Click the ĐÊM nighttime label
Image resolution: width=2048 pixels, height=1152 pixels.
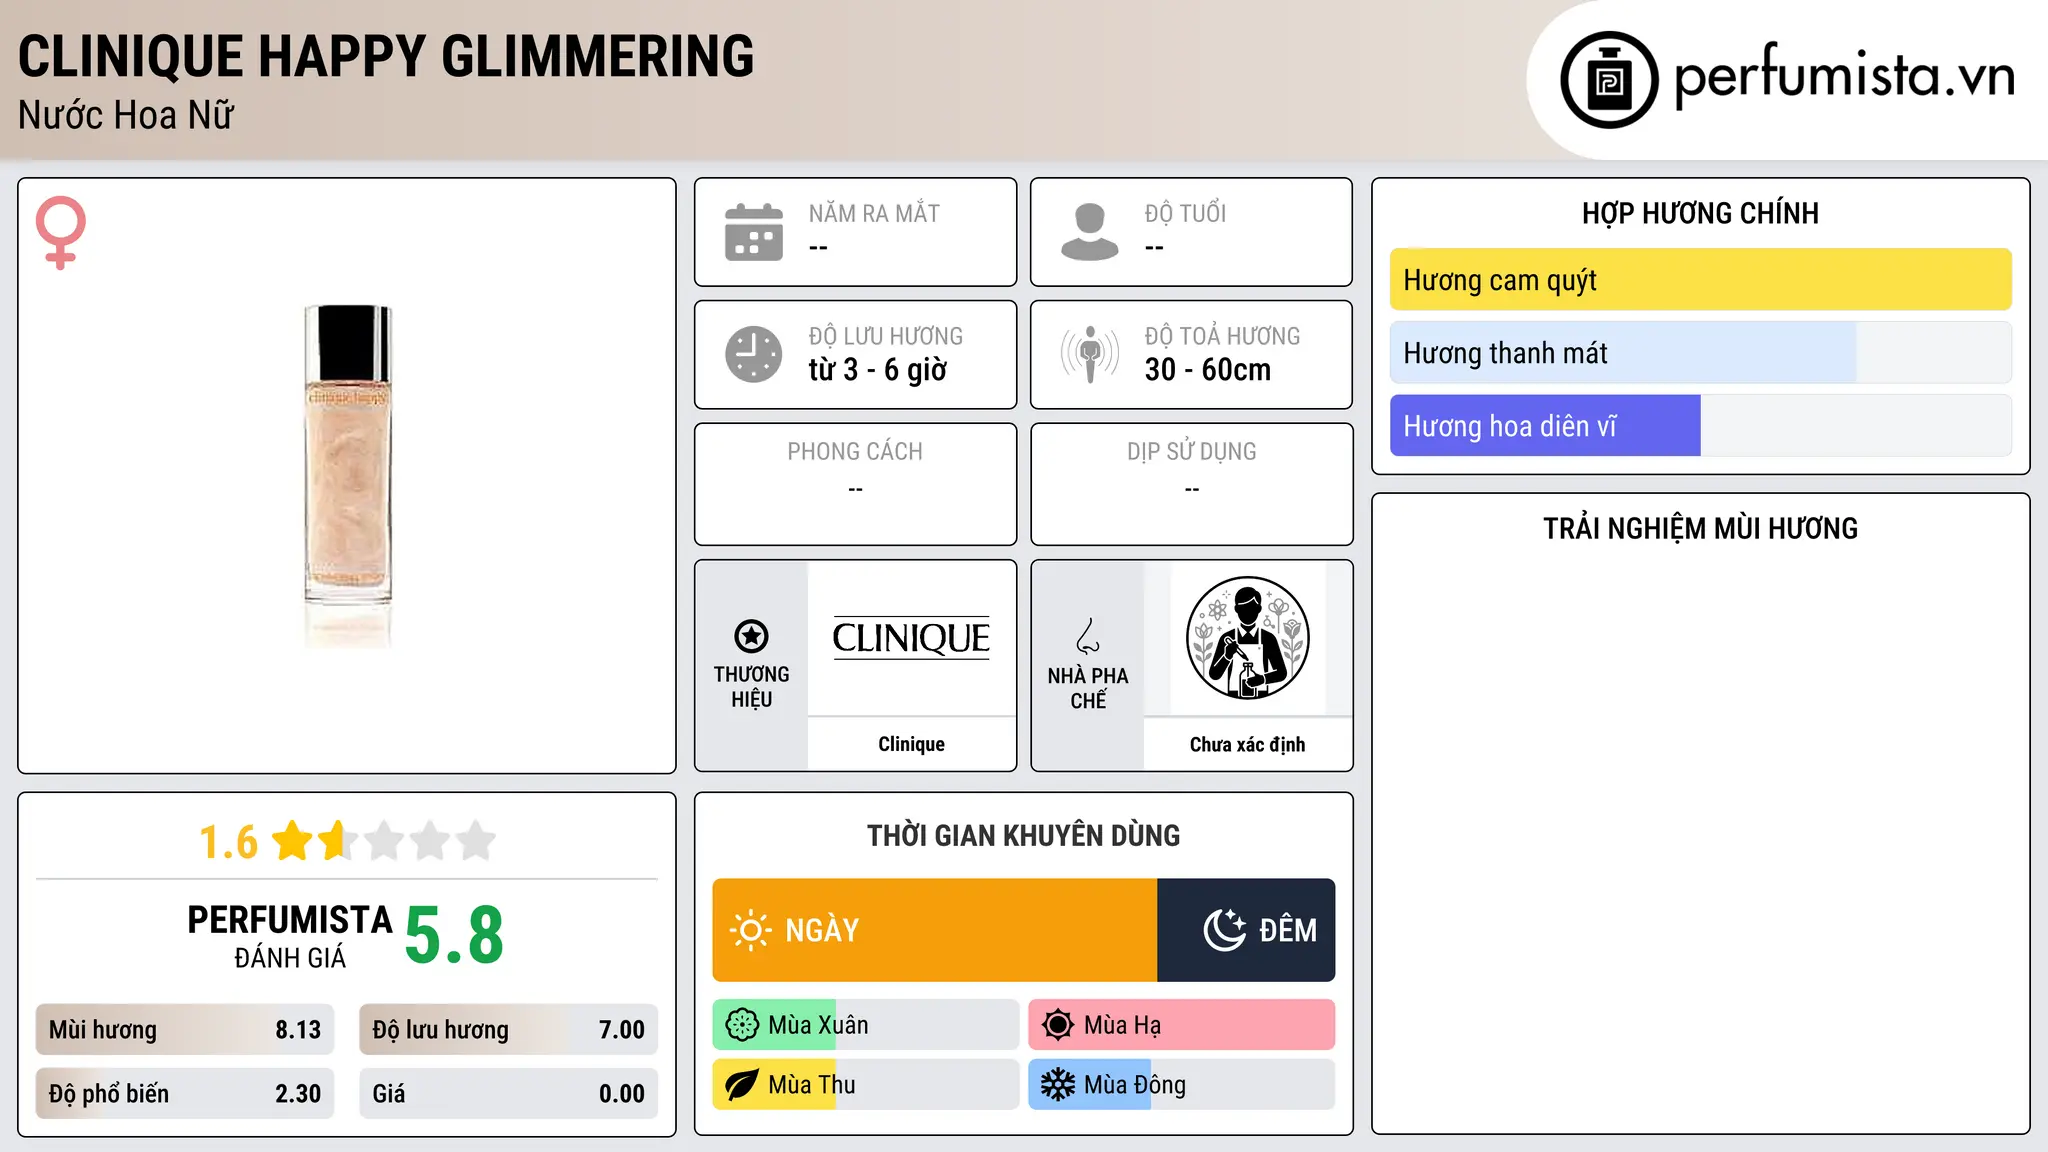pyautogui.click(x=1288, y=930)
